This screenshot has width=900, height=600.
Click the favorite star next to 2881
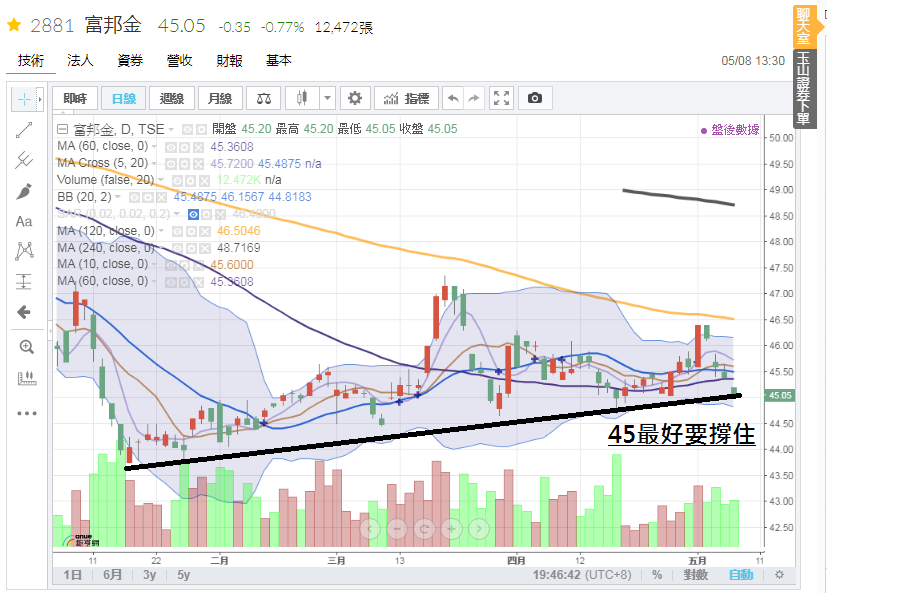click(14, 25)
